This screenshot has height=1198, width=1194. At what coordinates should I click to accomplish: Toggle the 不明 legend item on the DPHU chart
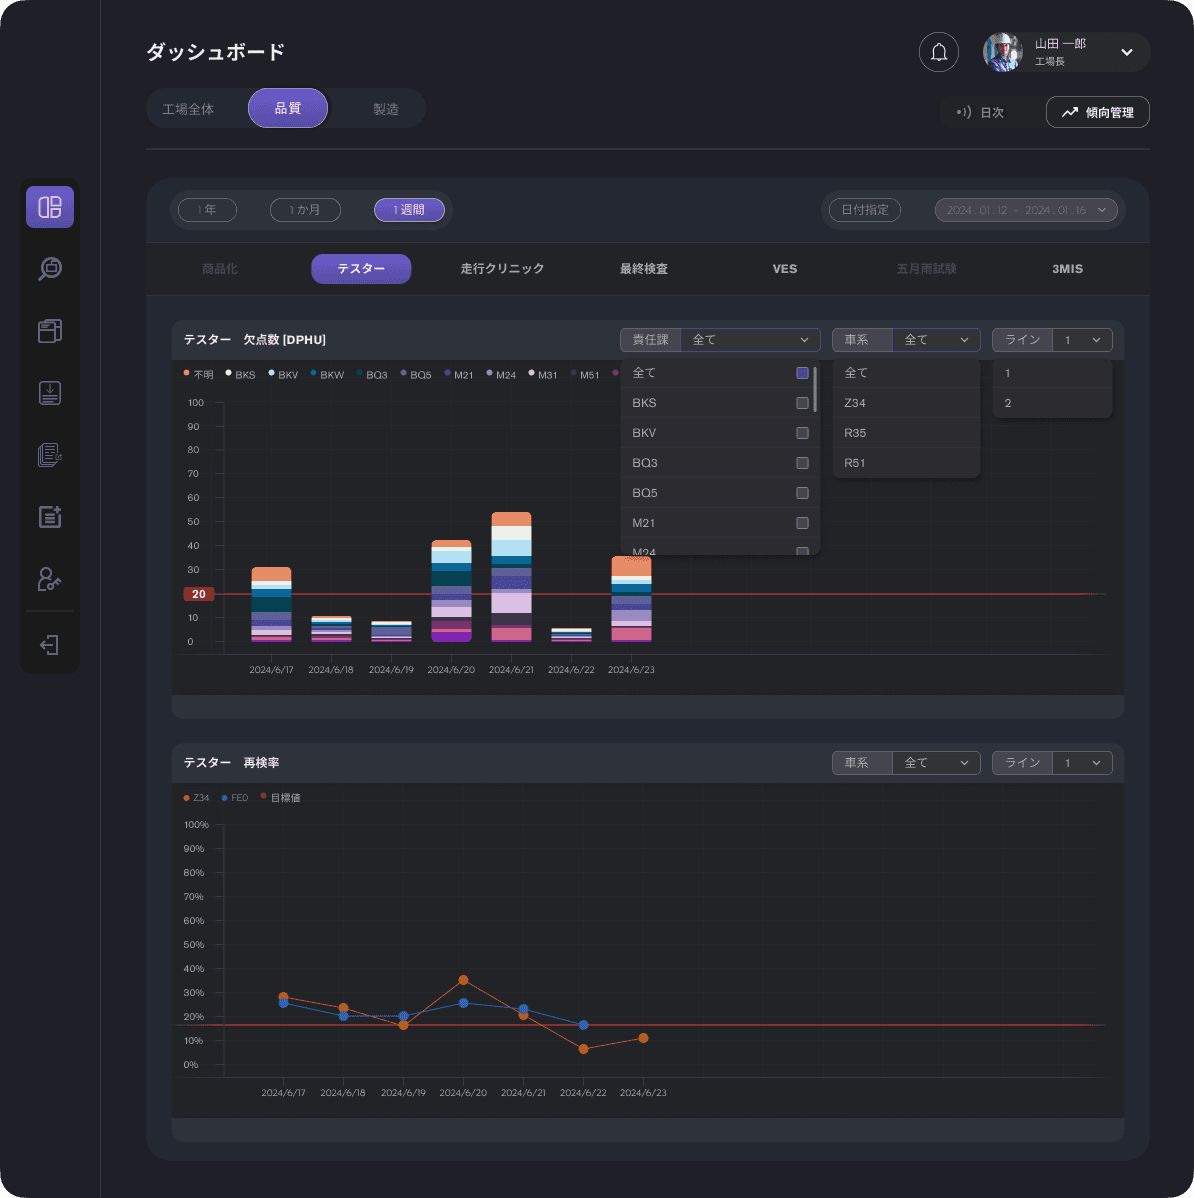click(x=201, y=374)
